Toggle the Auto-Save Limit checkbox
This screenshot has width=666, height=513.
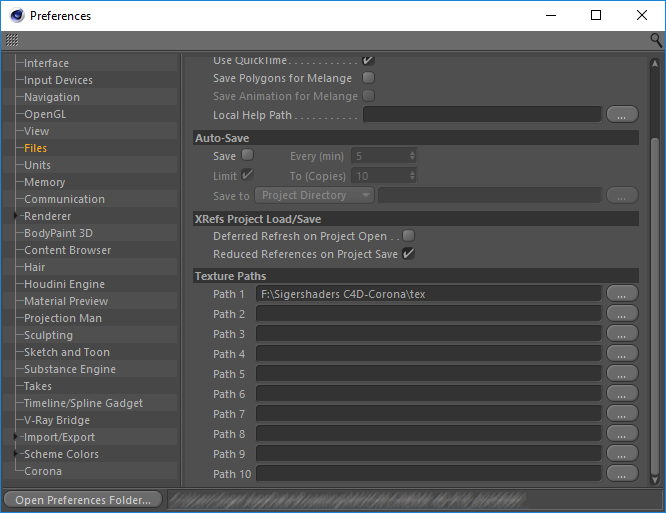[248, 175]
